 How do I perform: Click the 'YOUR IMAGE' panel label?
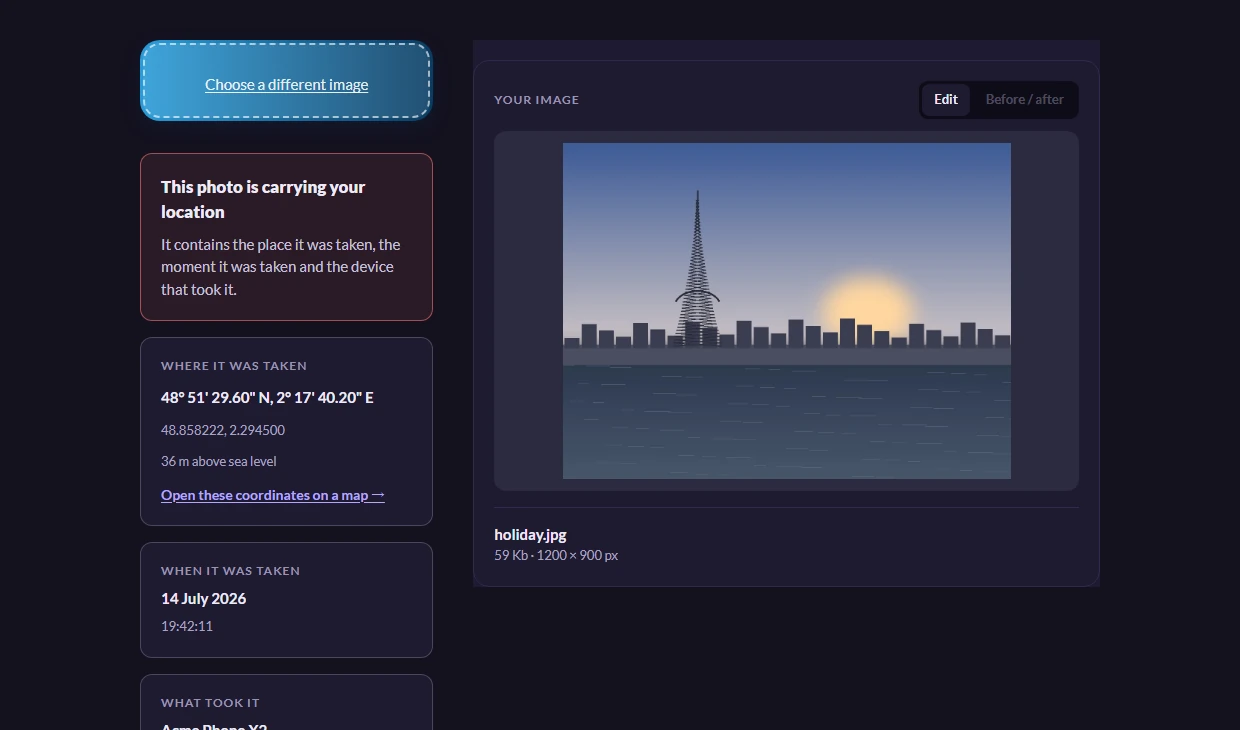coord(537,100)
